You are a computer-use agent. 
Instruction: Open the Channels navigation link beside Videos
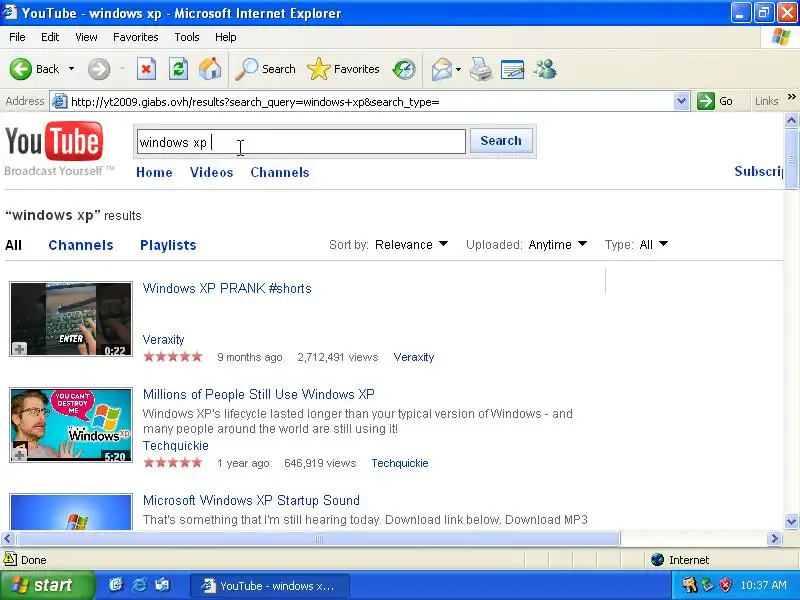click(280, 172)
